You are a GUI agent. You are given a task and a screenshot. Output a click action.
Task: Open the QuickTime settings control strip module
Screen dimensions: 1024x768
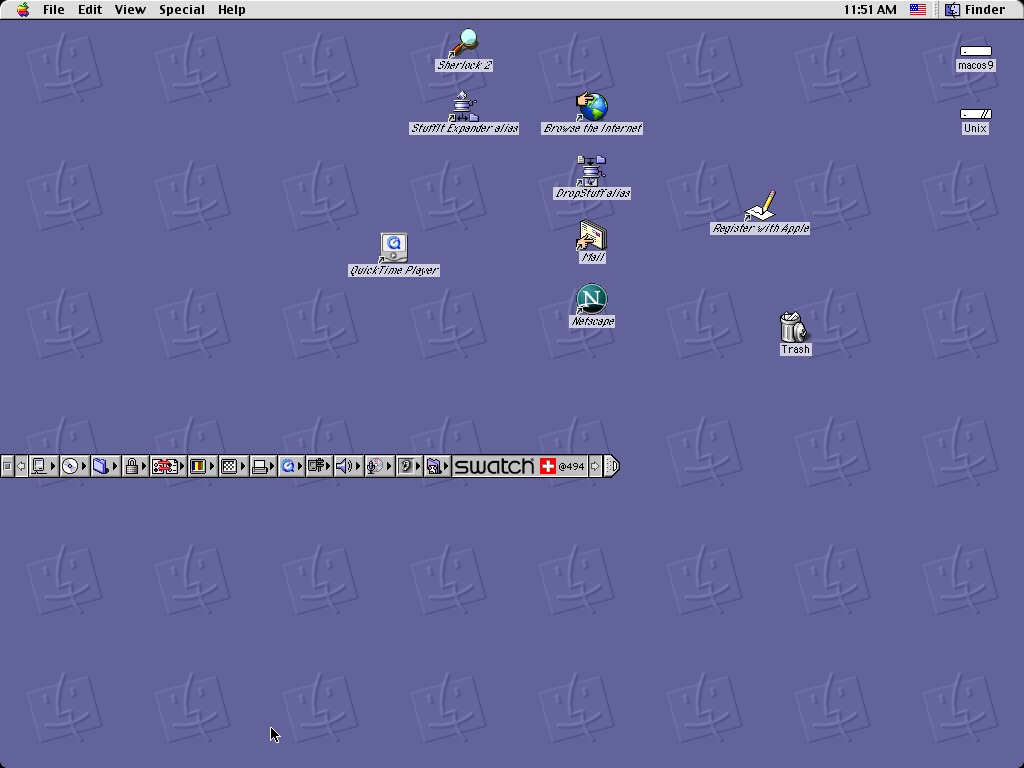click(292, 466)
